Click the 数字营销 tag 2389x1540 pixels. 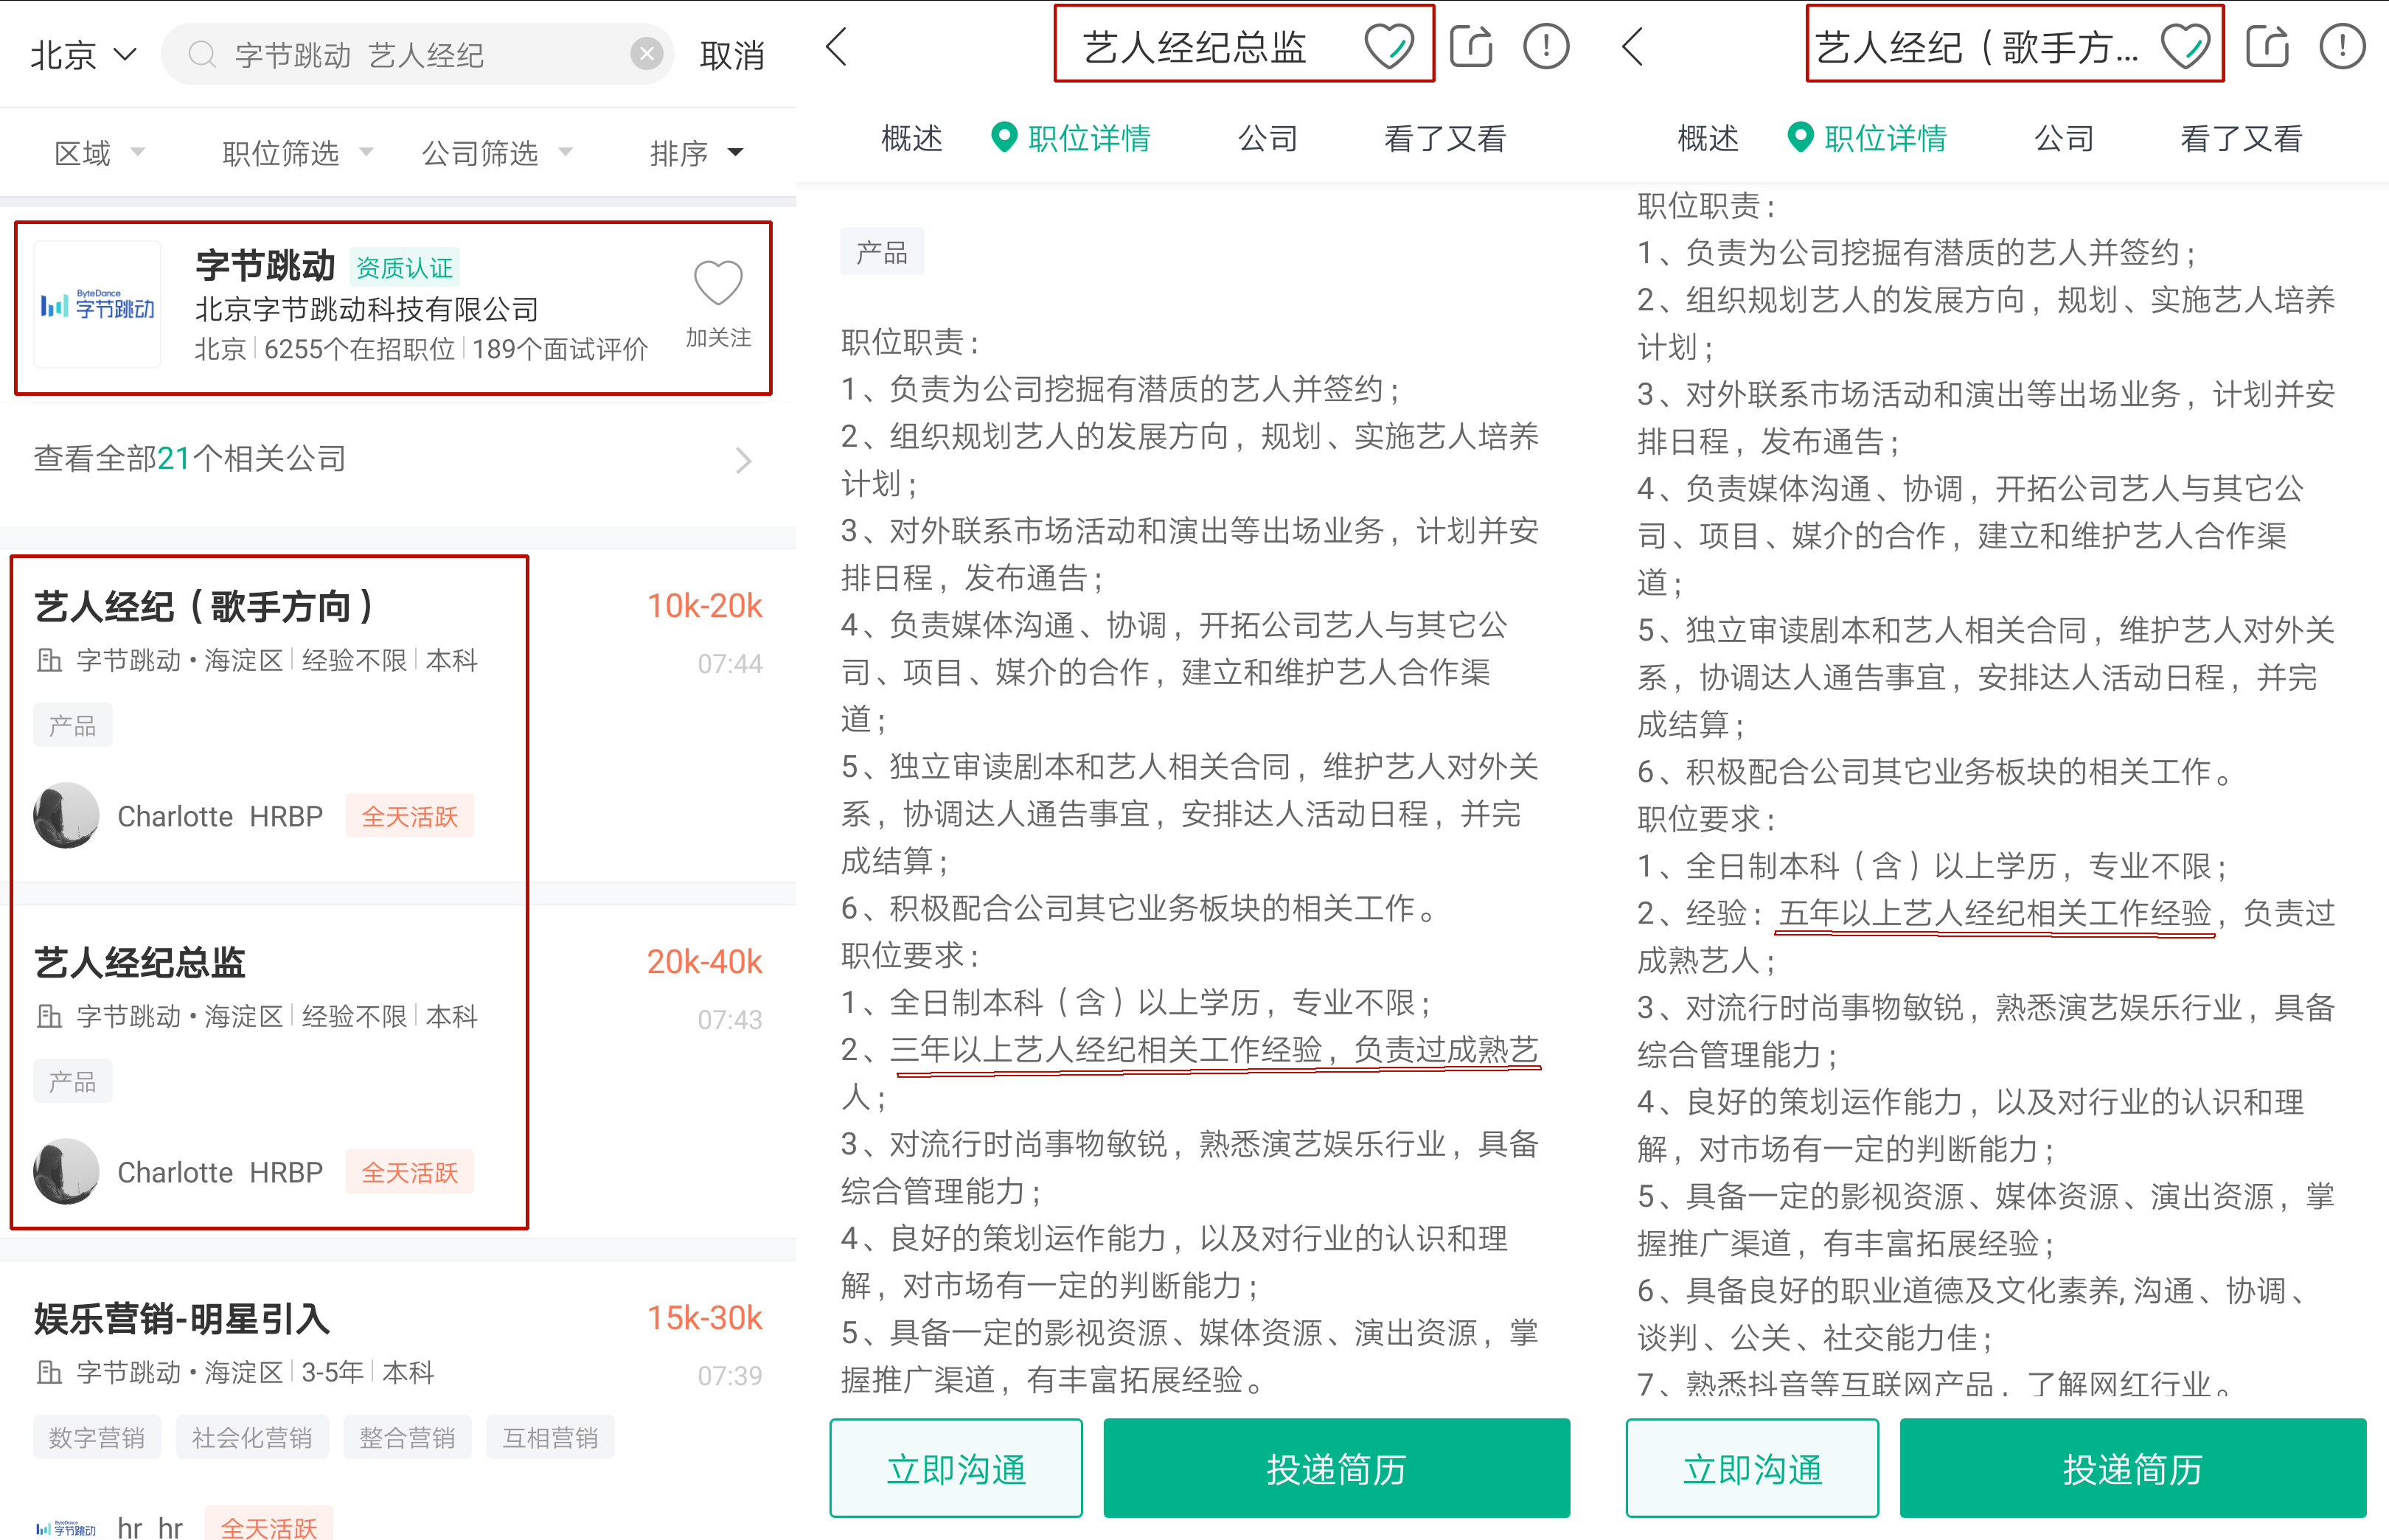(97, 1437)
